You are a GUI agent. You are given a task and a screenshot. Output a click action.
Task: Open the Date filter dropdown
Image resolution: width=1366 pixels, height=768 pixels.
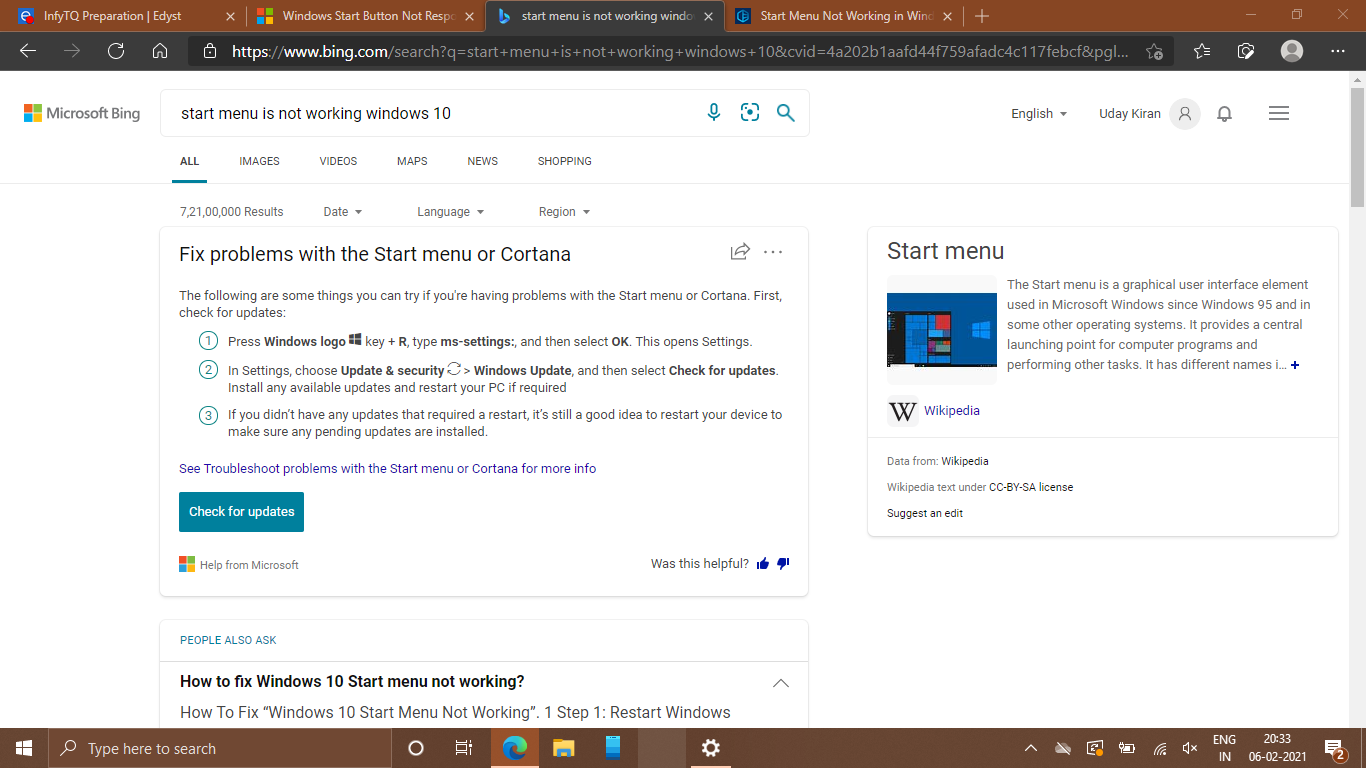point(343,212)
